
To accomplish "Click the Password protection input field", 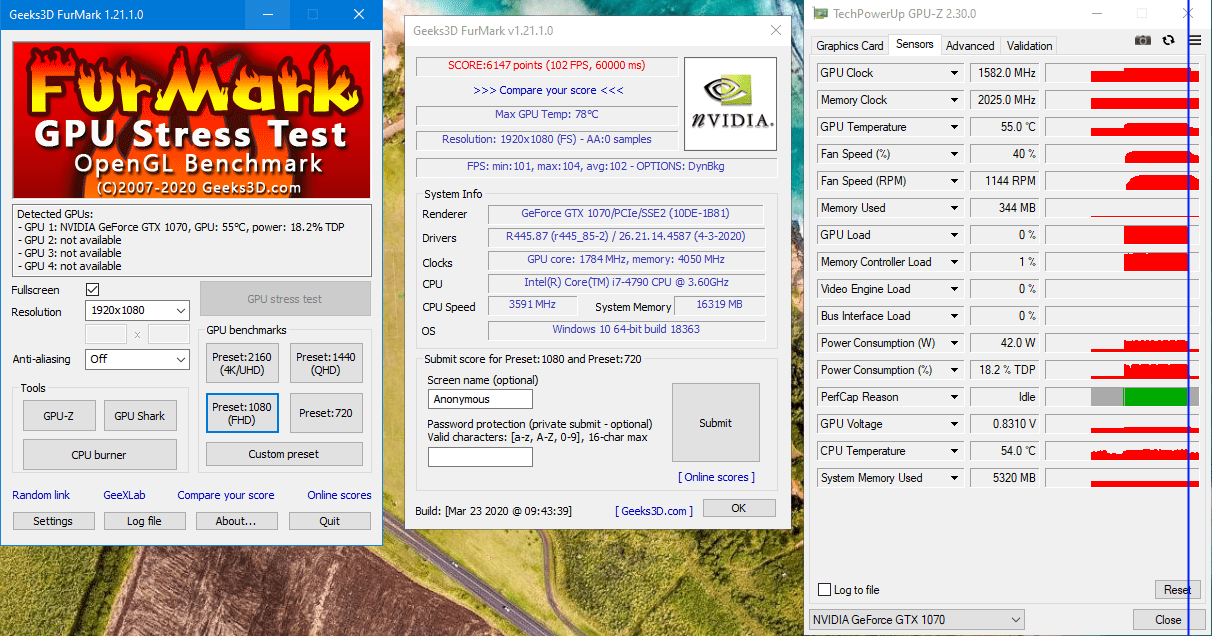I will click(480, 457).
